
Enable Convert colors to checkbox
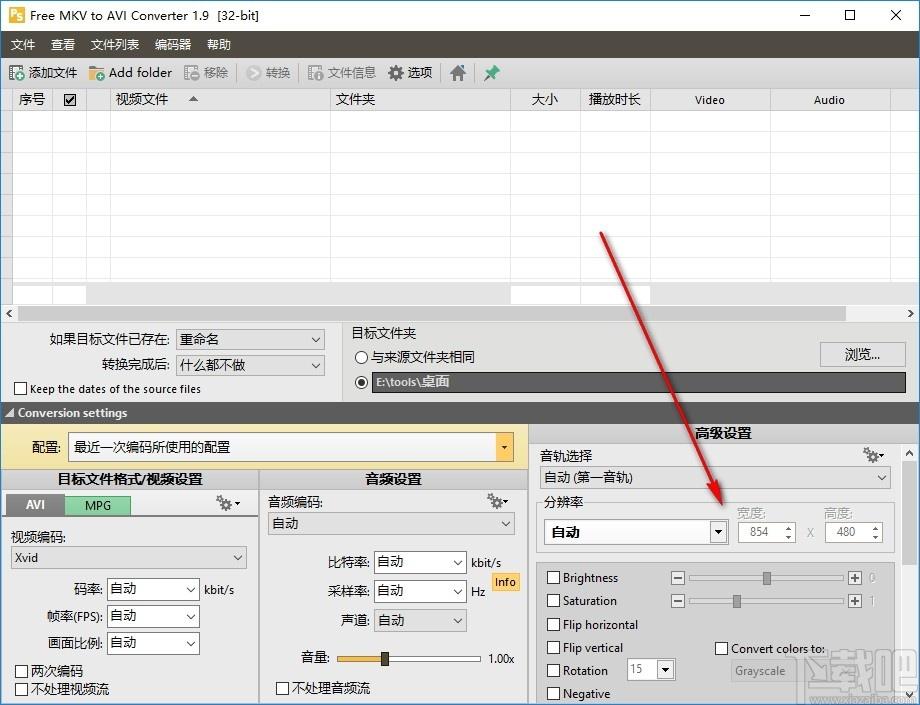pos(722,649)
